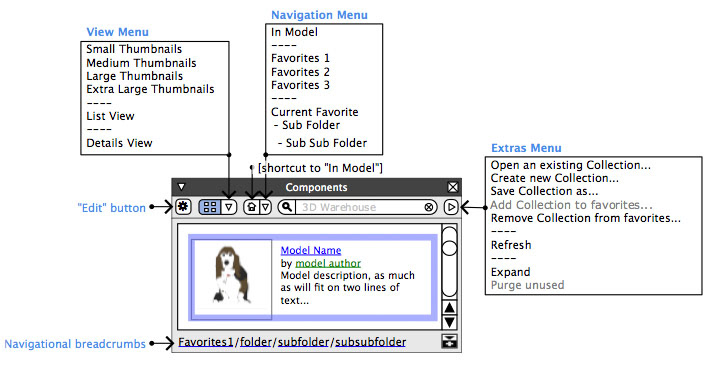Click the folder breadcrumb
The width and height of the screenshot is (721, 365).
click(256, 342)
